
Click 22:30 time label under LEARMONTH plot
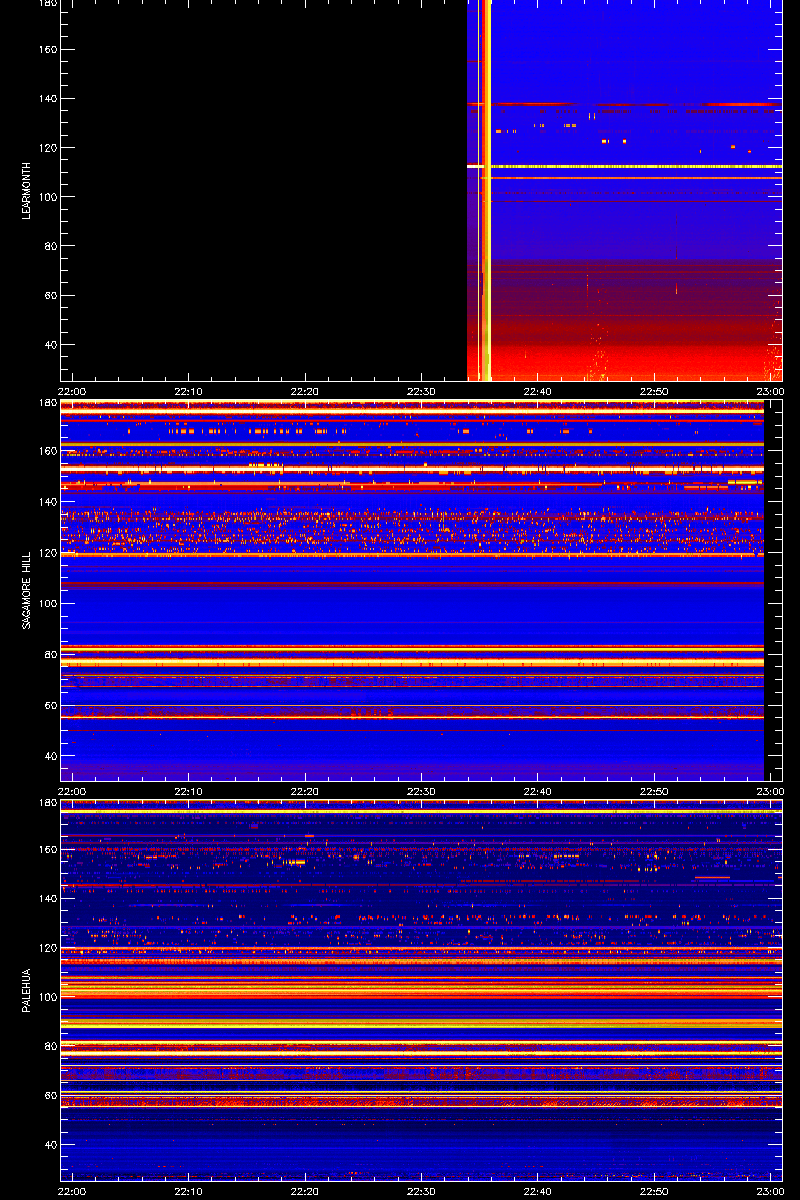coord(421,392)
